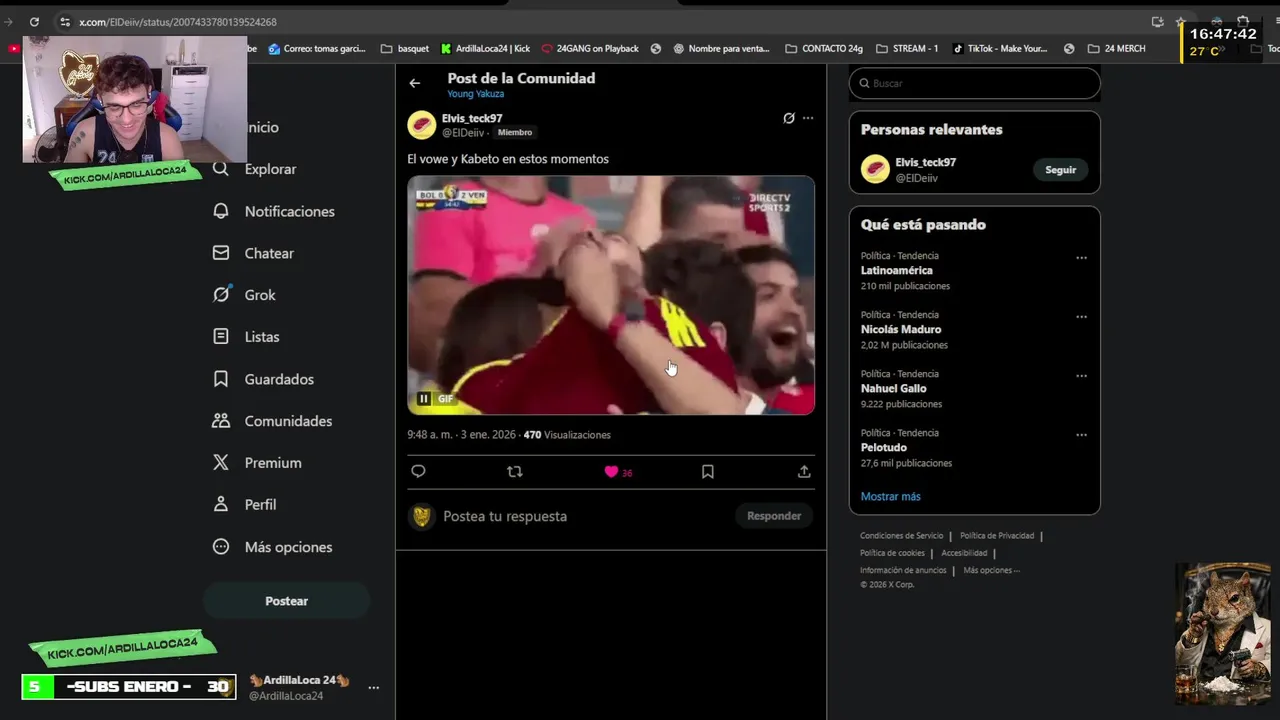Click Elvis_teck97 avatar in Personas relevantes
Viewport: 1280px width, 720px height.
click(x=875, y=169)
